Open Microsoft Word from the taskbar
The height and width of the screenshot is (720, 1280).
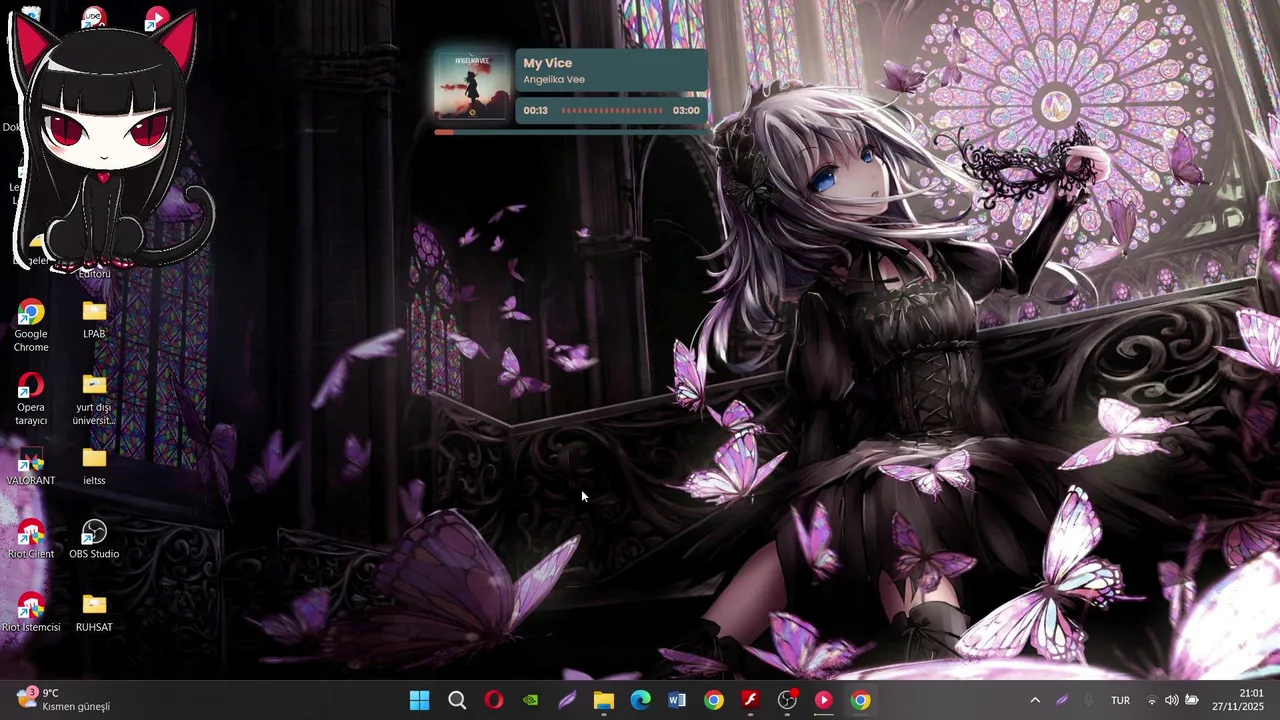(677, 700)
